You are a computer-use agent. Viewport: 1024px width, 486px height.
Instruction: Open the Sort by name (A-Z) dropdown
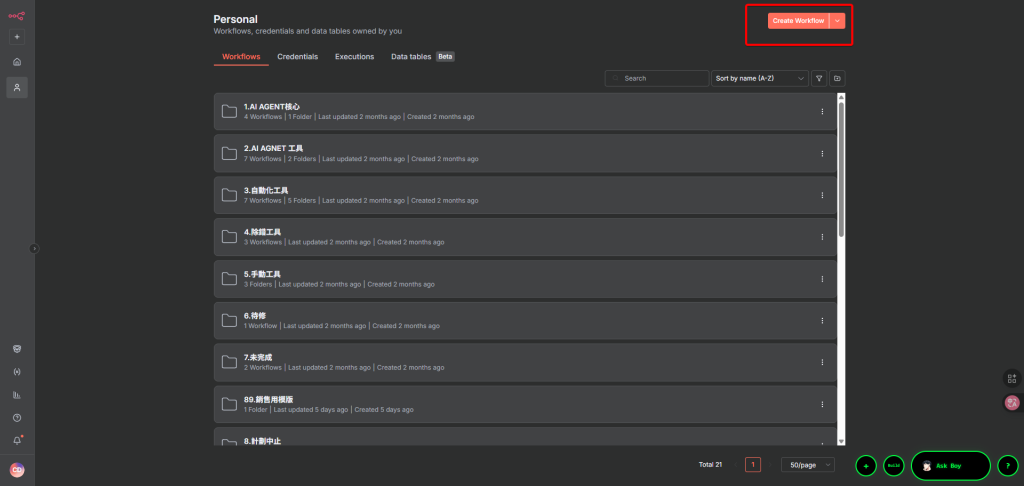760,78
